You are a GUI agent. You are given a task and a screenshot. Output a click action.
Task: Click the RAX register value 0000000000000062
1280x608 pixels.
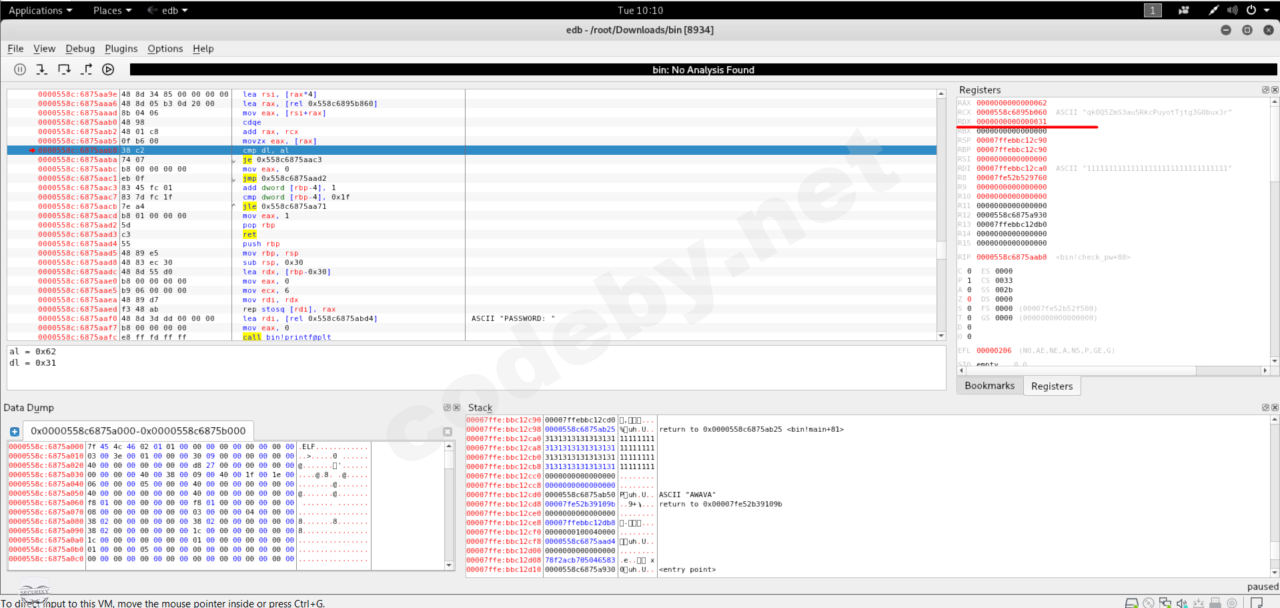point(1011,103)
